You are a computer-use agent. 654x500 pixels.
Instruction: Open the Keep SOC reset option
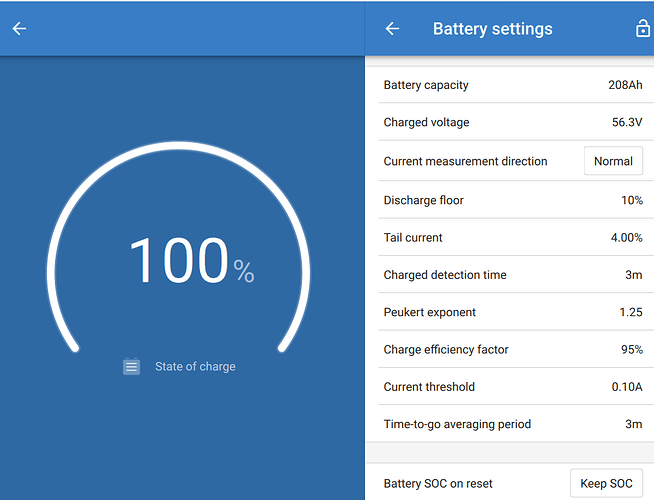[x=606, y=484]
